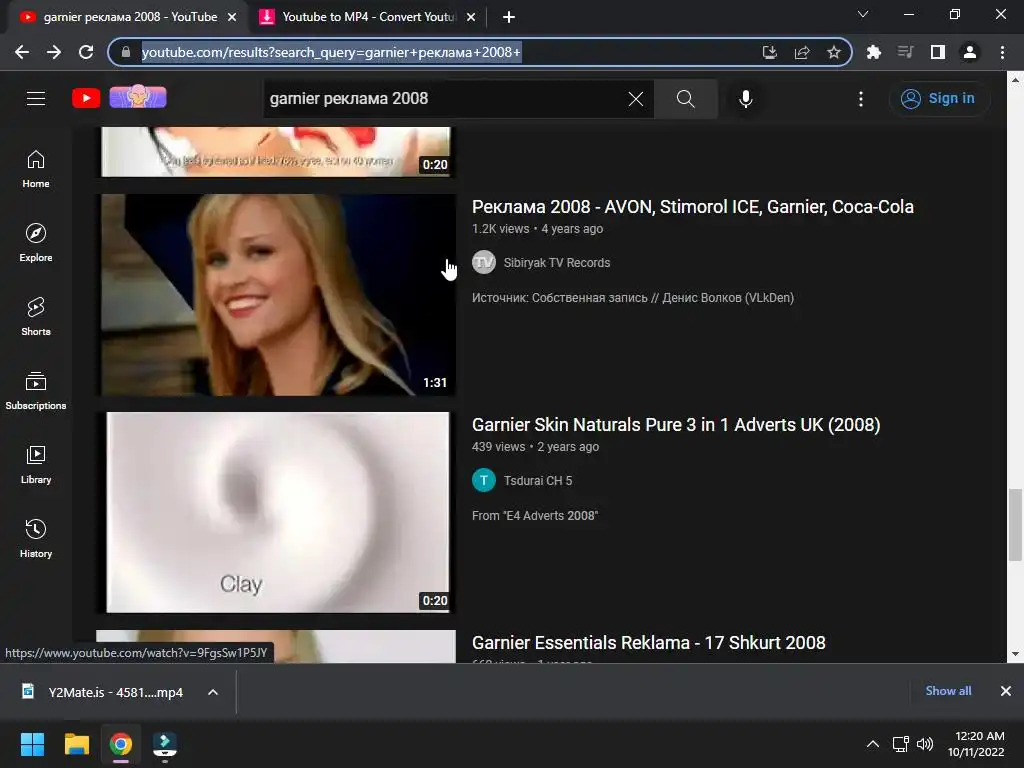This screenshot has height=768, width=1024.
Task: Reload the page
Action: coord(86,52)
